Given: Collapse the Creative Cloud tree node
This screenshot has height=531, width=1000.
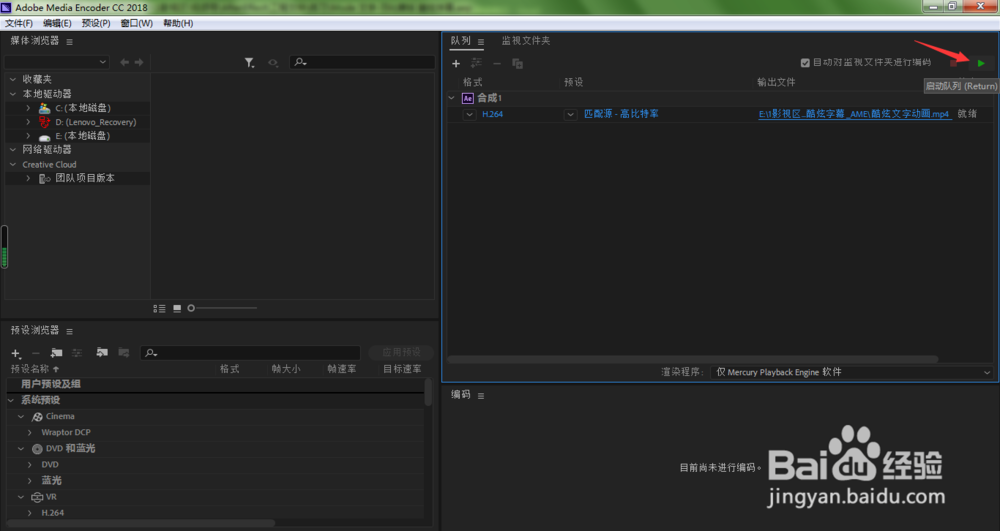Looking at the screenshot, I should 13,164.
